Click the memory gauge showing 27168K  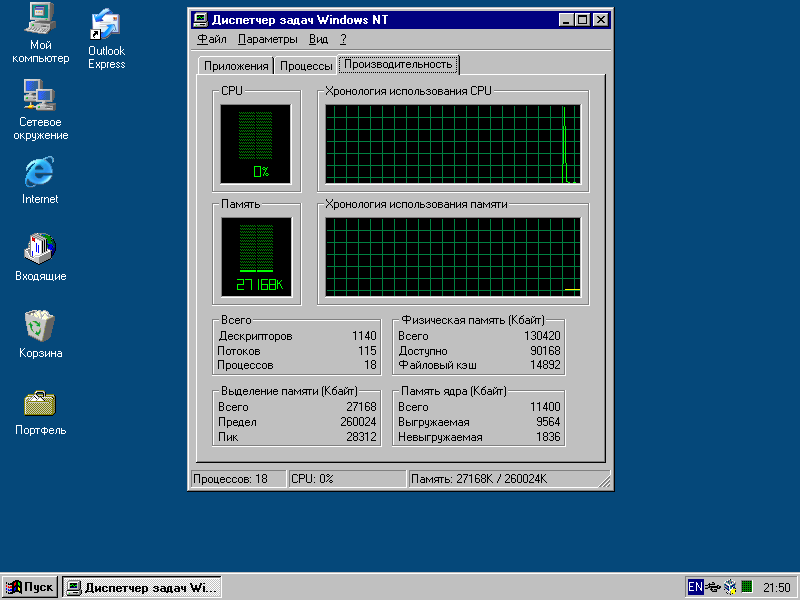(x=256, y=257)
